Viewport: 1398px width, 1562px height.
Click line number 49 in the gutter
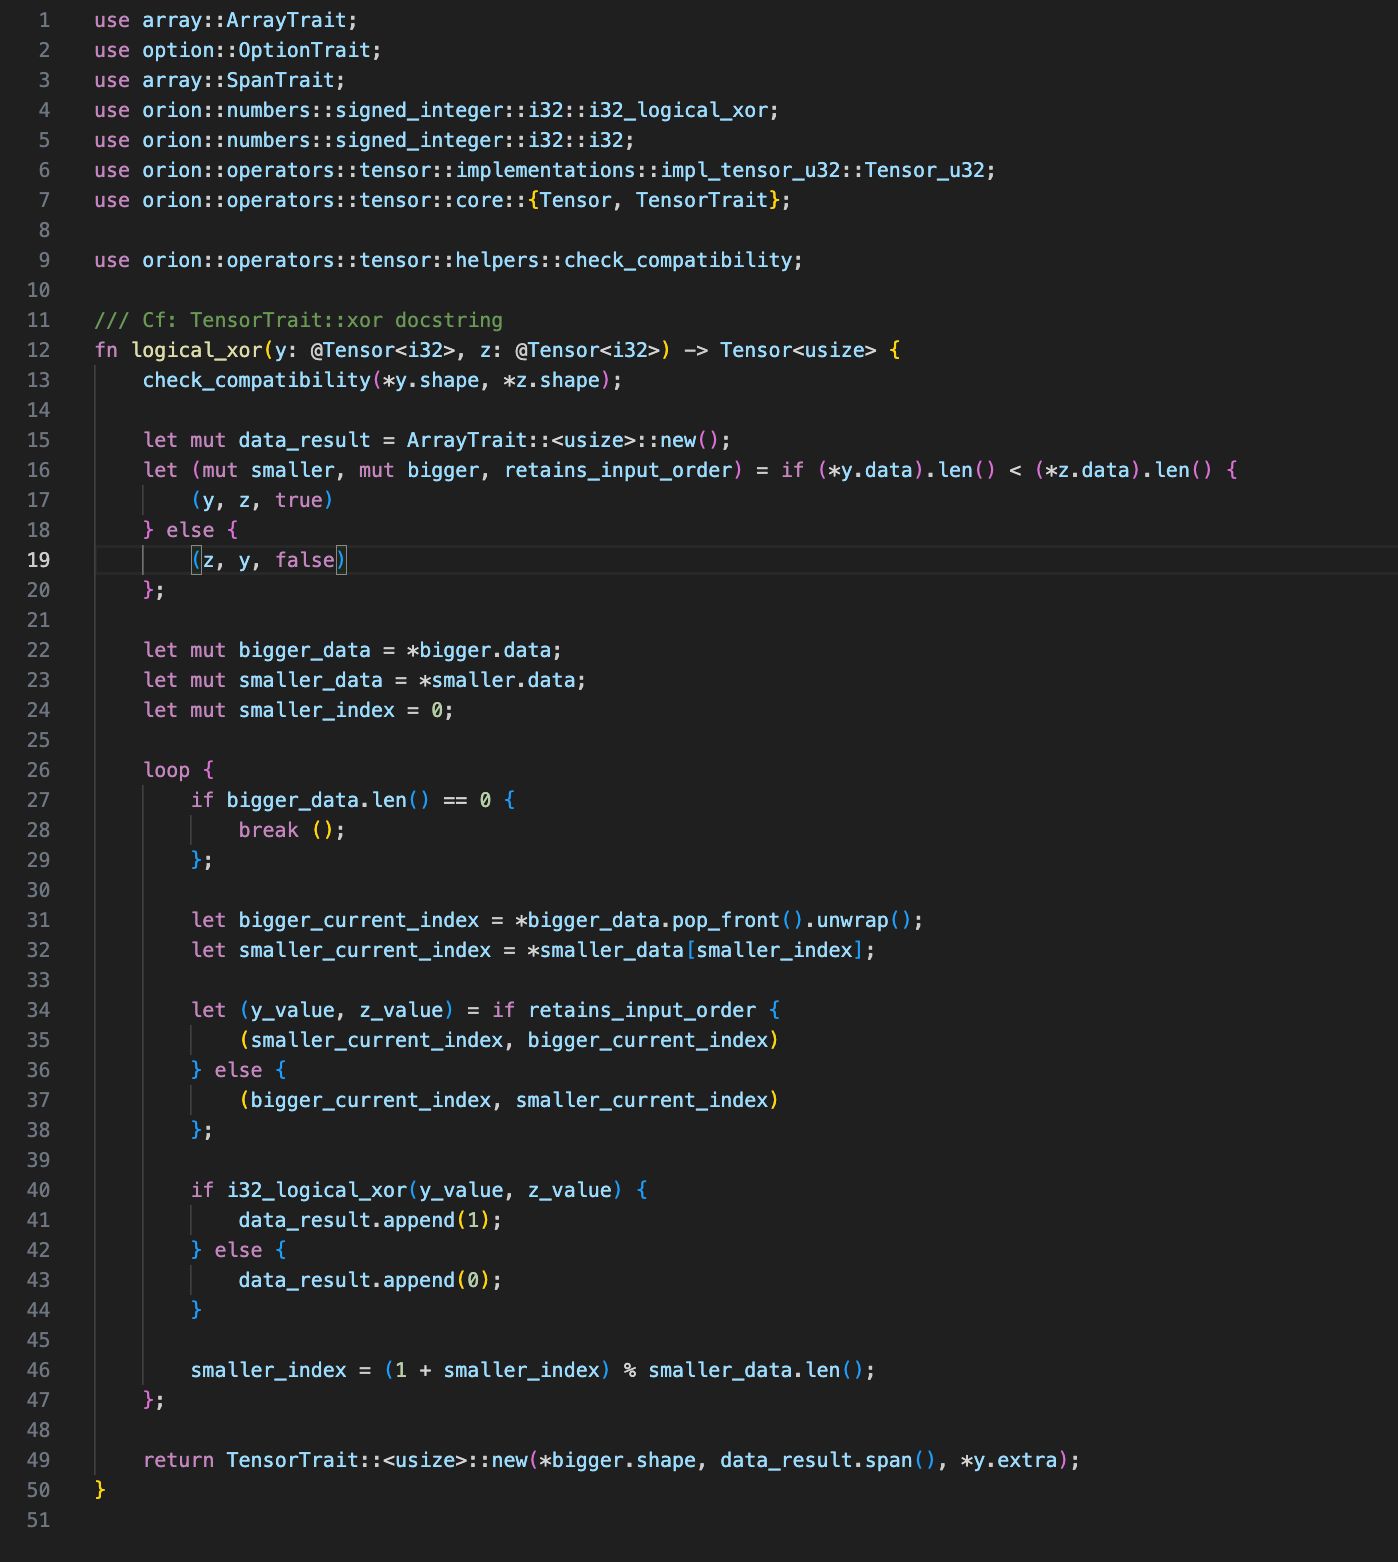coord(38,1460)
